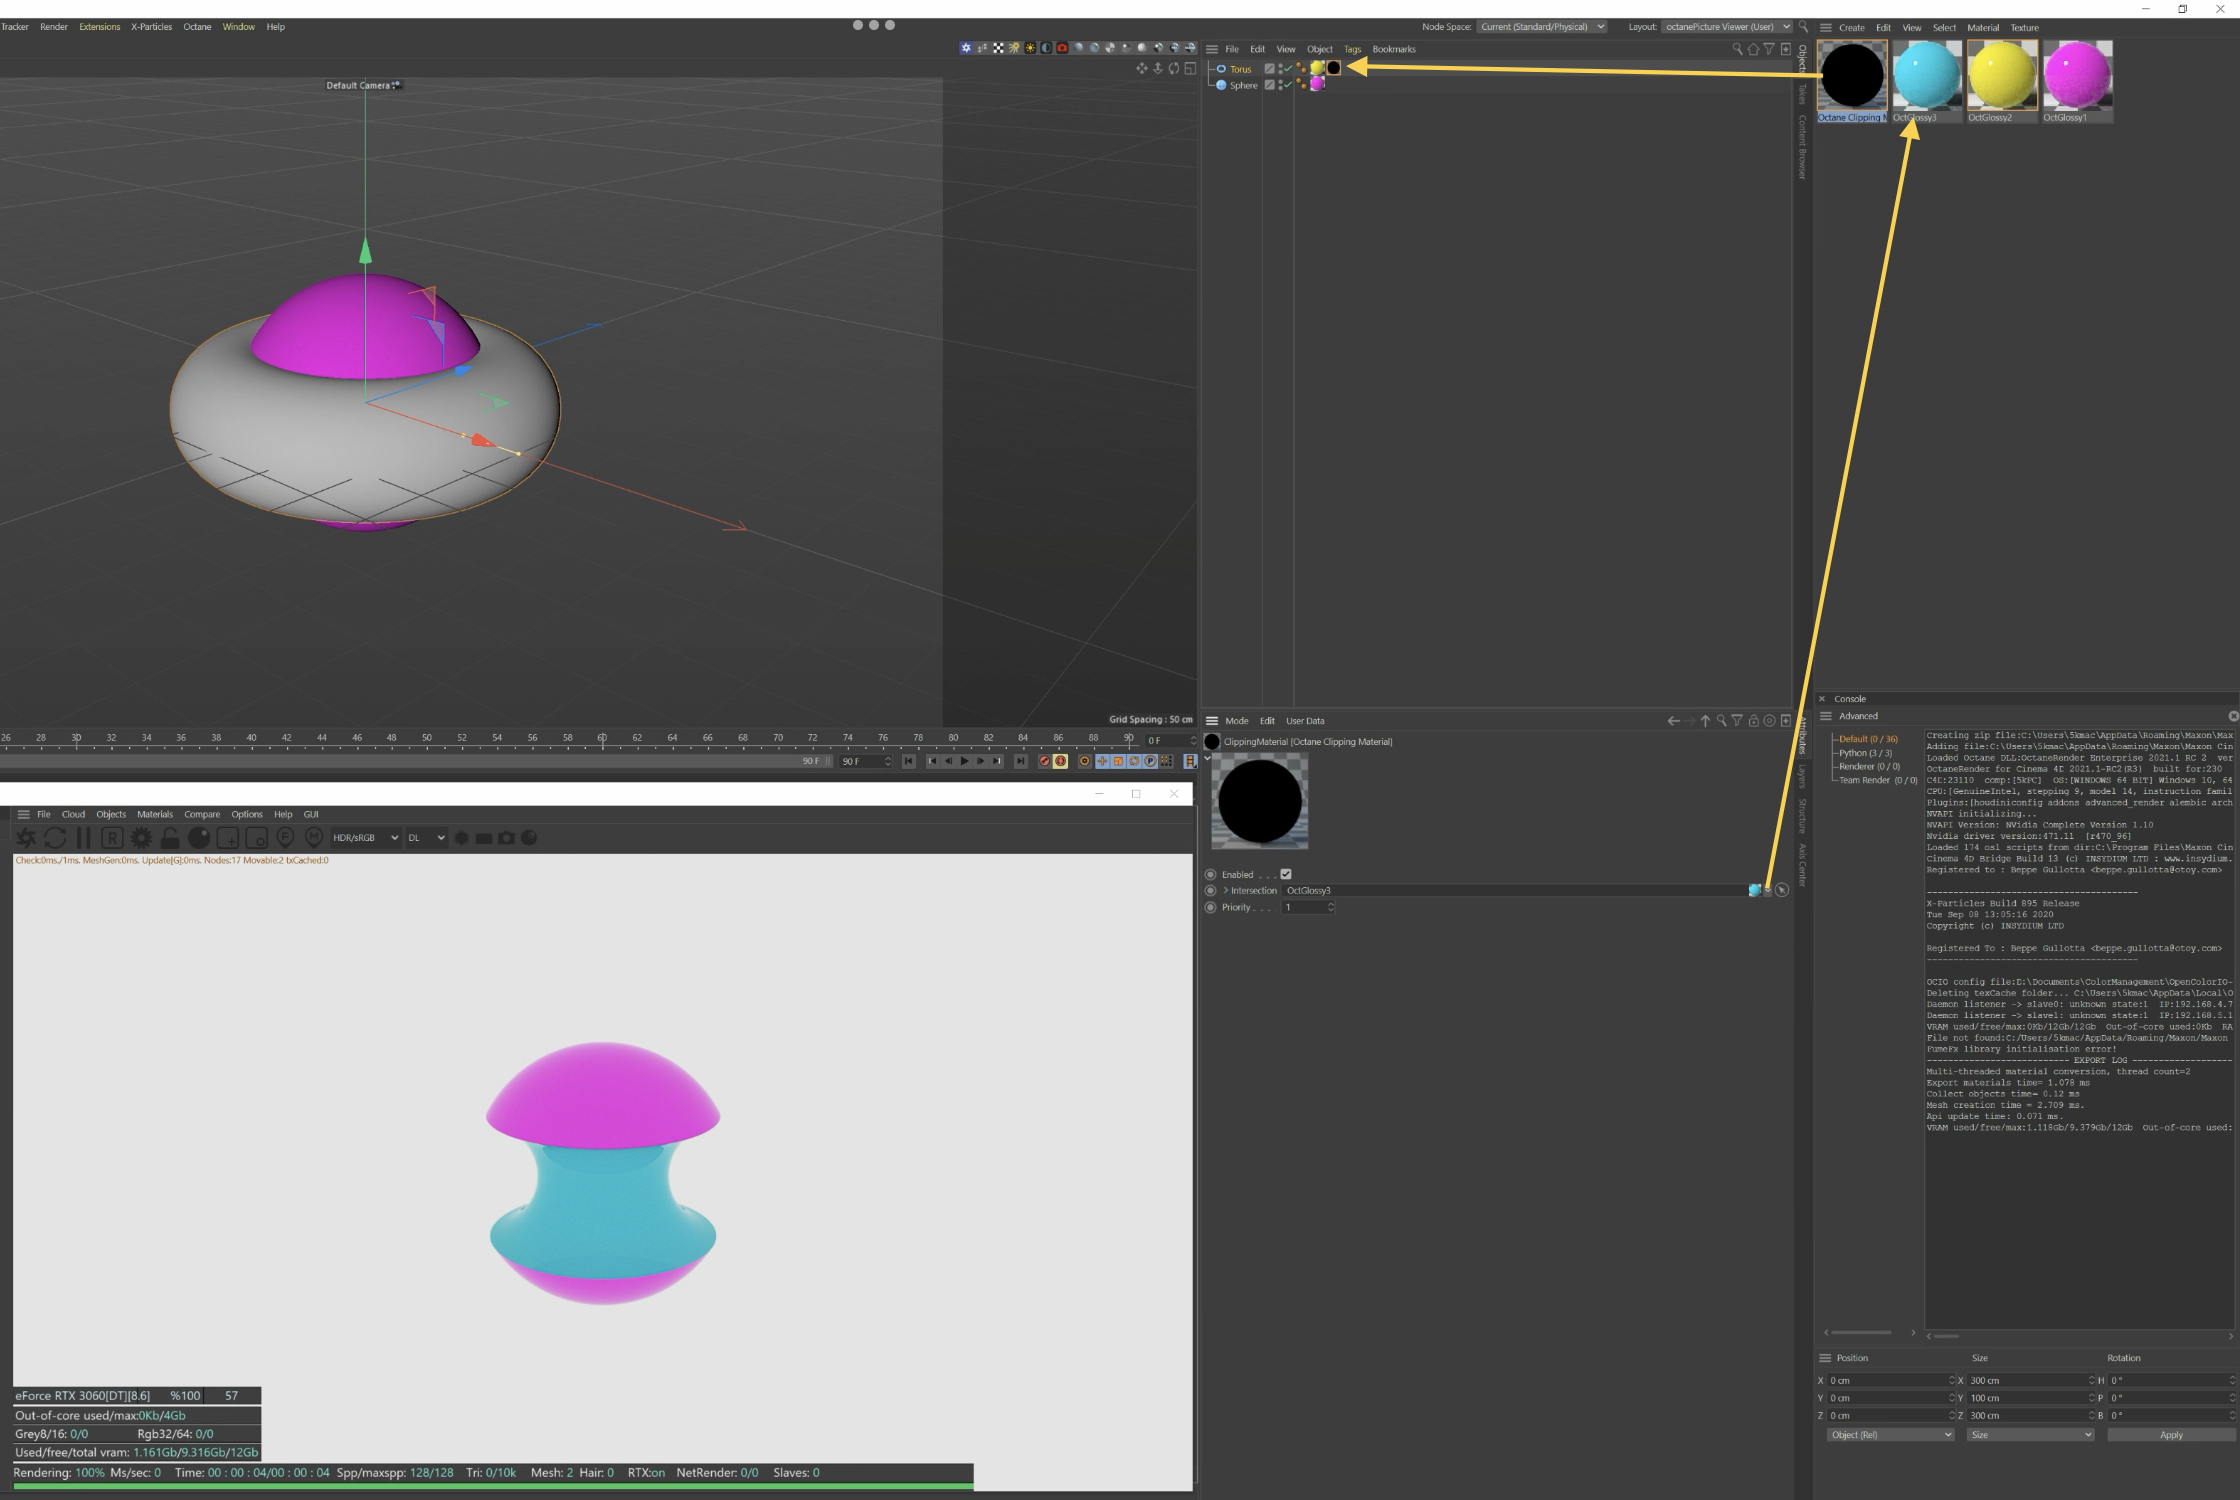Select the yellow OctGlossy2 material swatch

click(2002, 76)
